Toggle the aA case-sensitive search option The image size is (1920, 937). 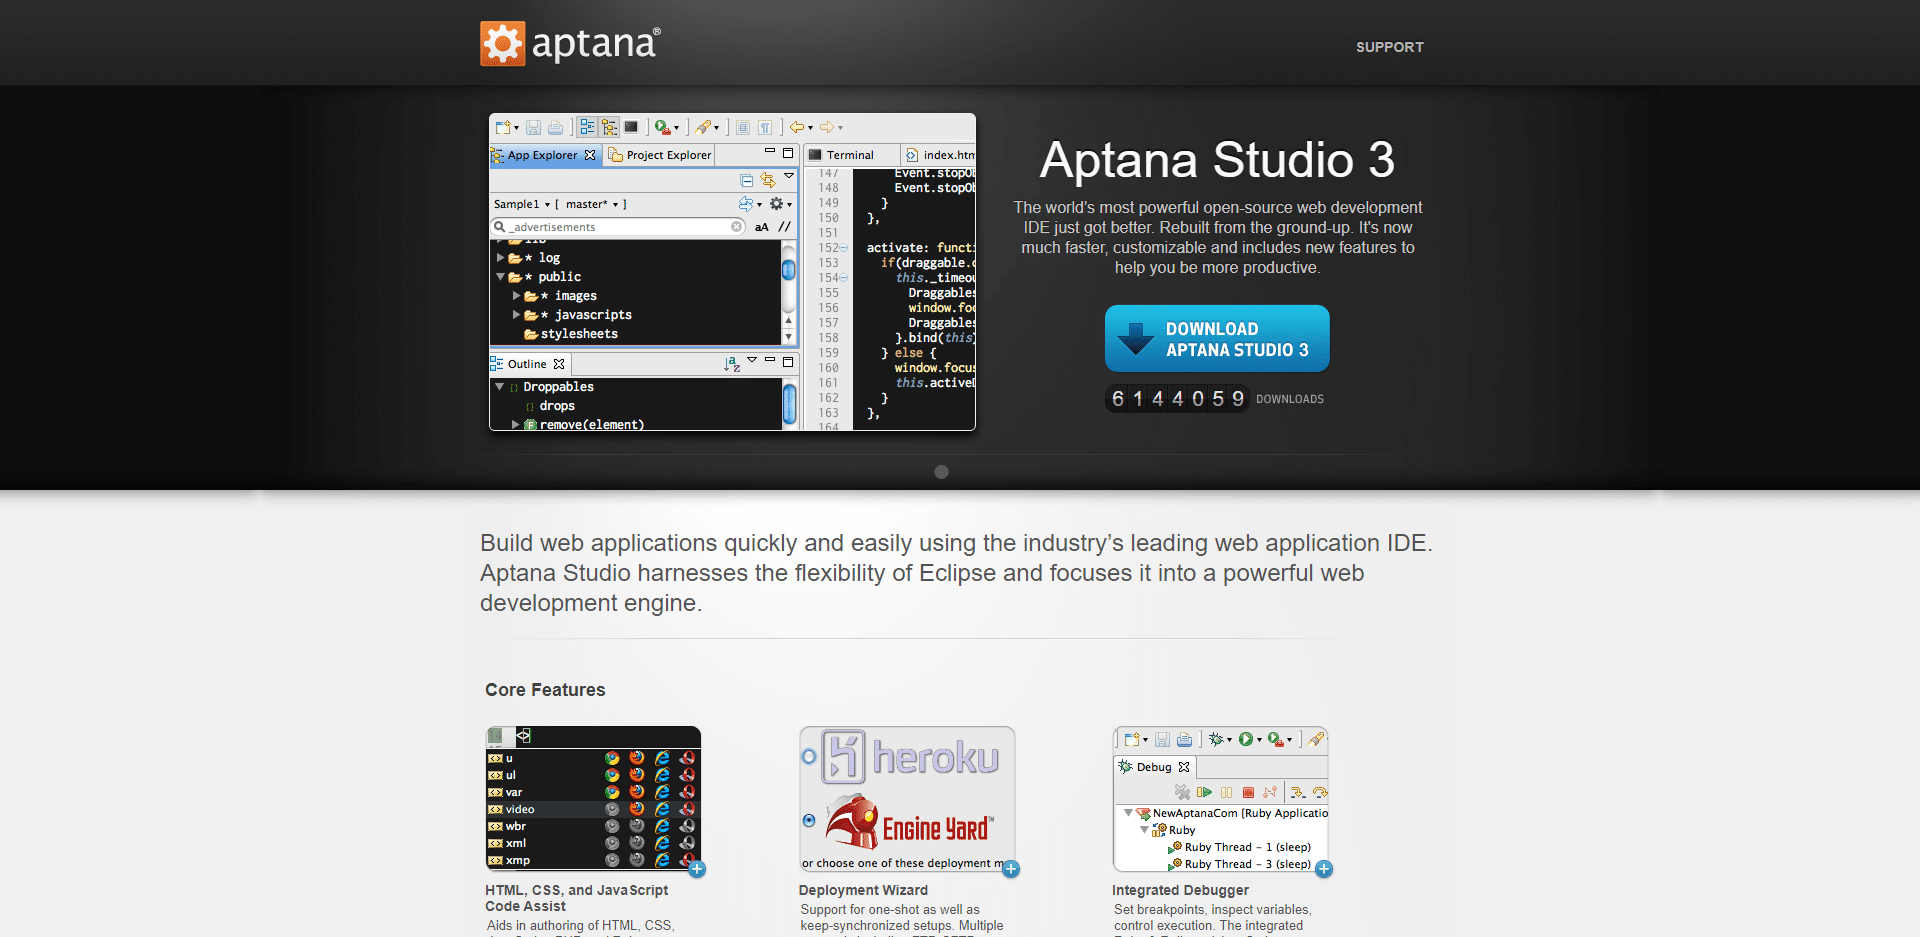(x=761, y=227)
